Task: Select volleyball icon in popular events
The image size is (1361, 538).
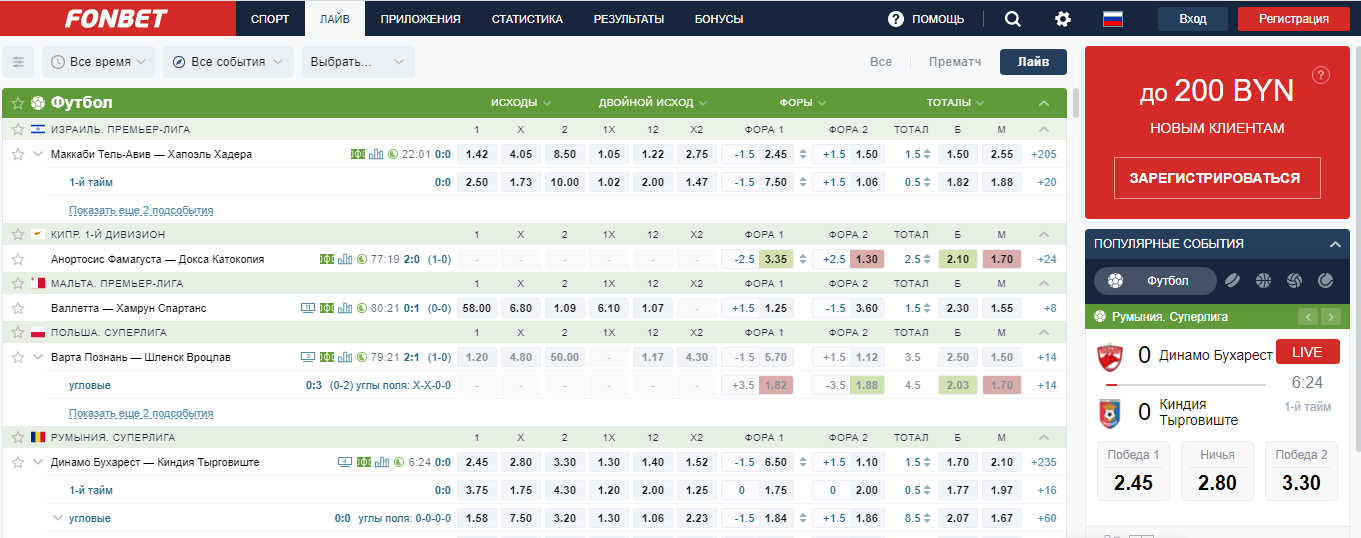Action: point(1294,281)
